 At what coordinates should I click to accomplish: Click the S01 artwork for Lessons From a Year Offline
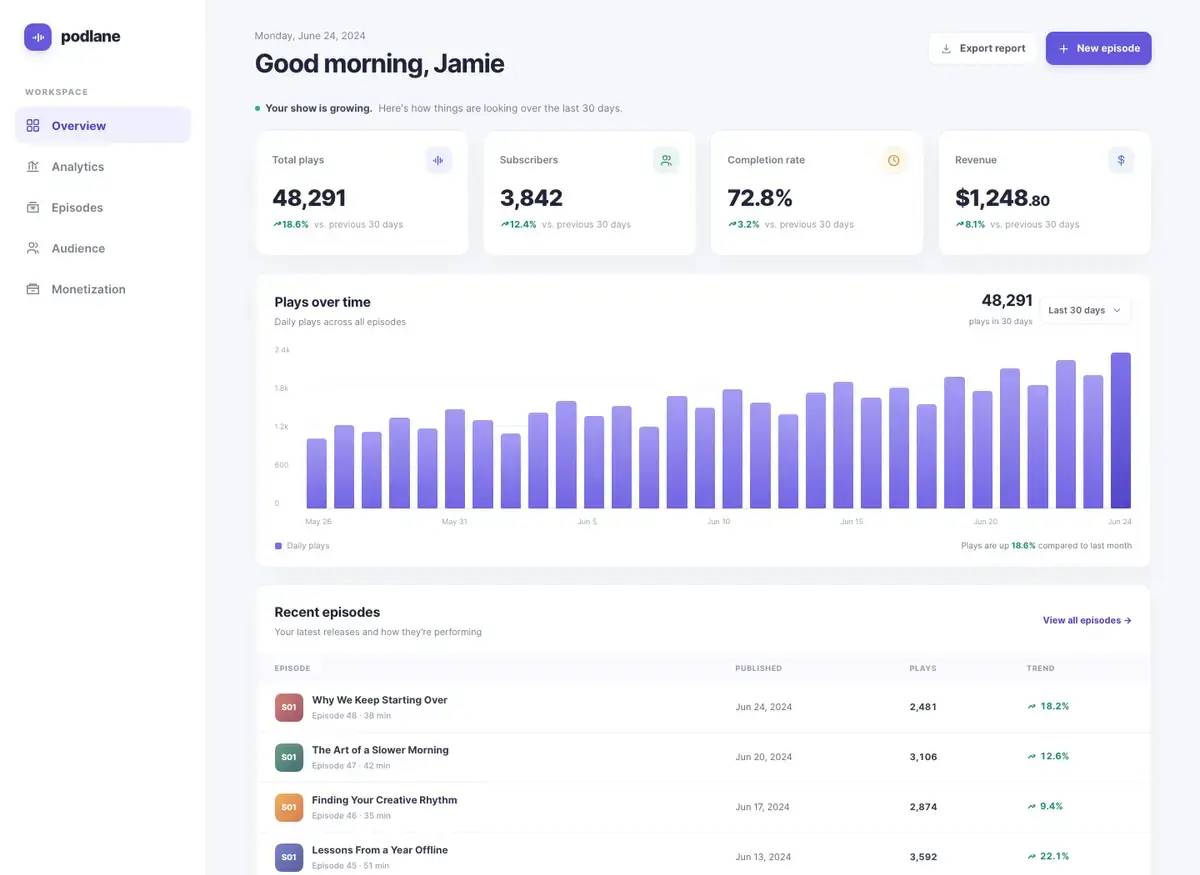click(x=289, y=857)
